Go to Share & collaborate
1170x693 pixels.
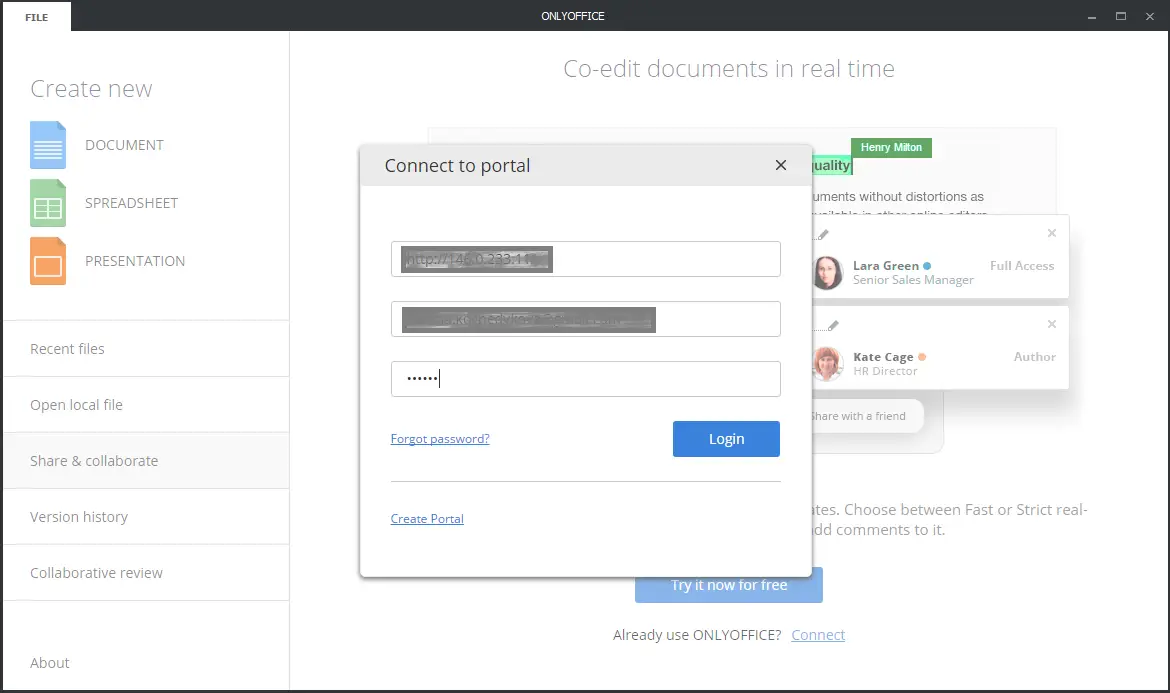tap(146, 460)
